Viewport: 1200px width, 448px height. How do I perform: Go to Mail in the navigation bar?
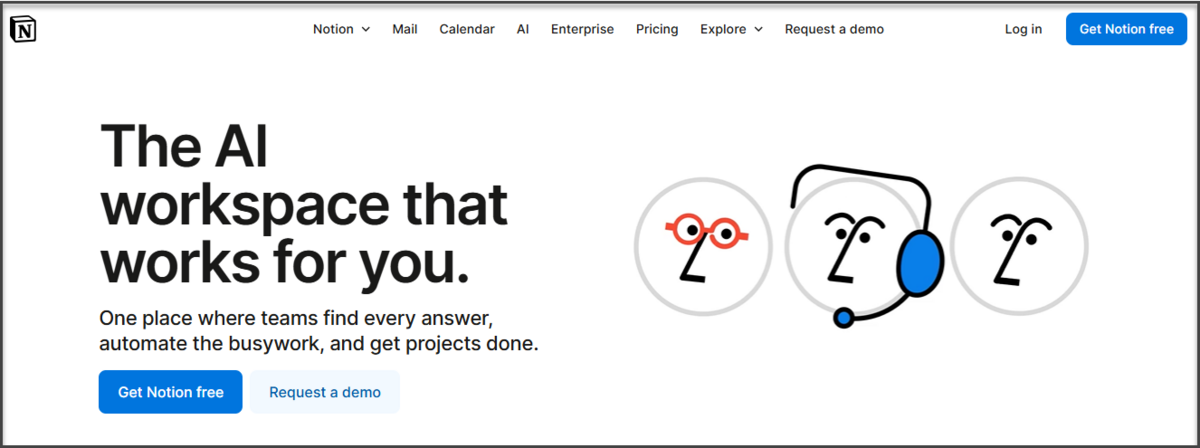(405, 29)
